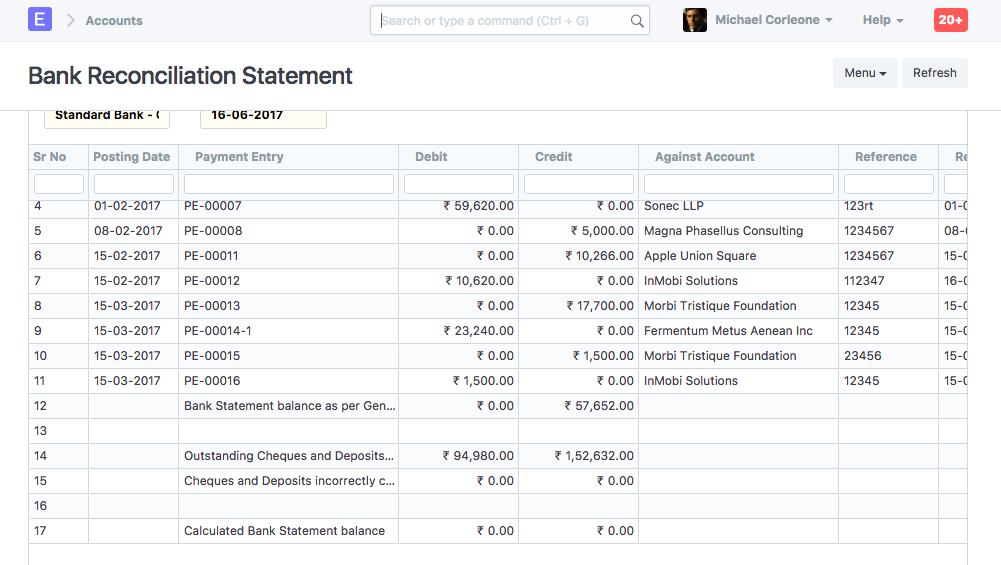
Task: Click Michael Corleone's avatar picture
Action: pos(695,20)
